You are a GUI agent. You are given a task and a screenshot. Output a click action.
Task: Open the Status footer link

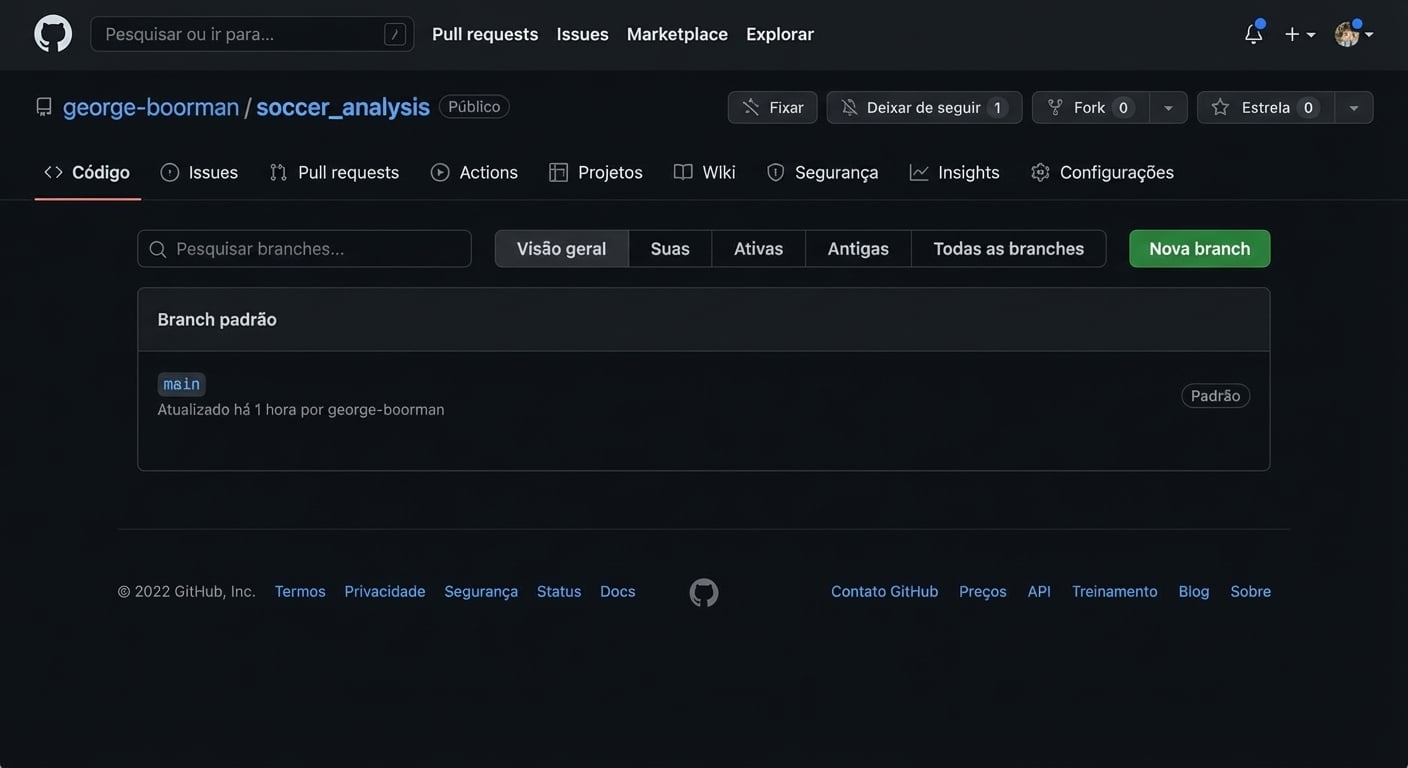point(559,592)
